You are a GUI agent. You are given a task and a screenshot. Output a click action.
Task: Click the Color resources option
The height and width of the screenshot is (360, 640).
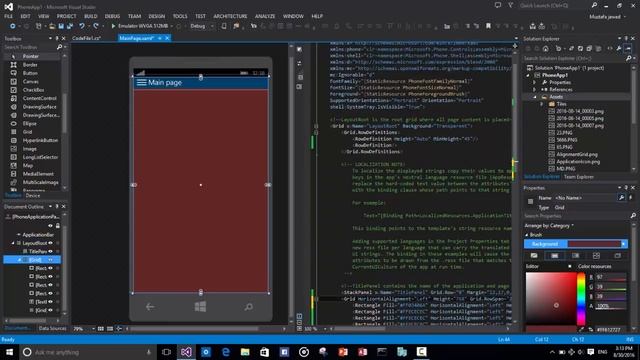pos(594,266)
